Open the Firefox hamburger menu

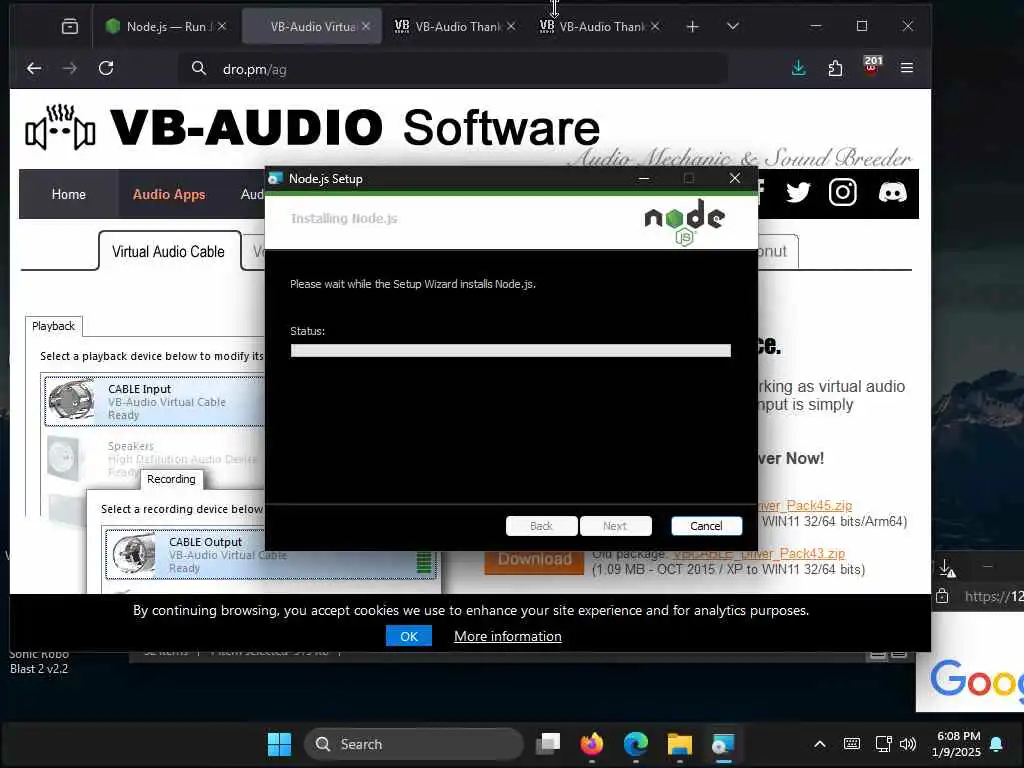coord(907,68)
